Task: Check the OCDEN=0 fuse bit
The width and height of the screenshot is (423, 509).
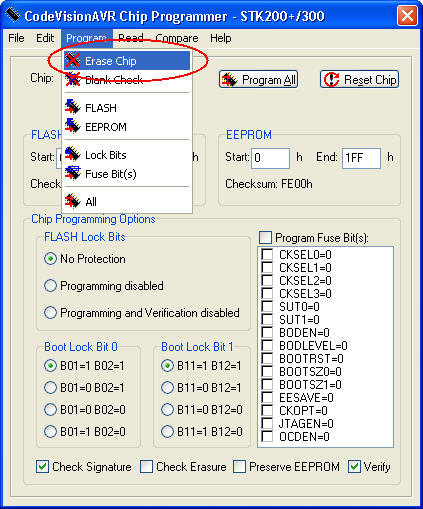Action: (x=267, y=436)
